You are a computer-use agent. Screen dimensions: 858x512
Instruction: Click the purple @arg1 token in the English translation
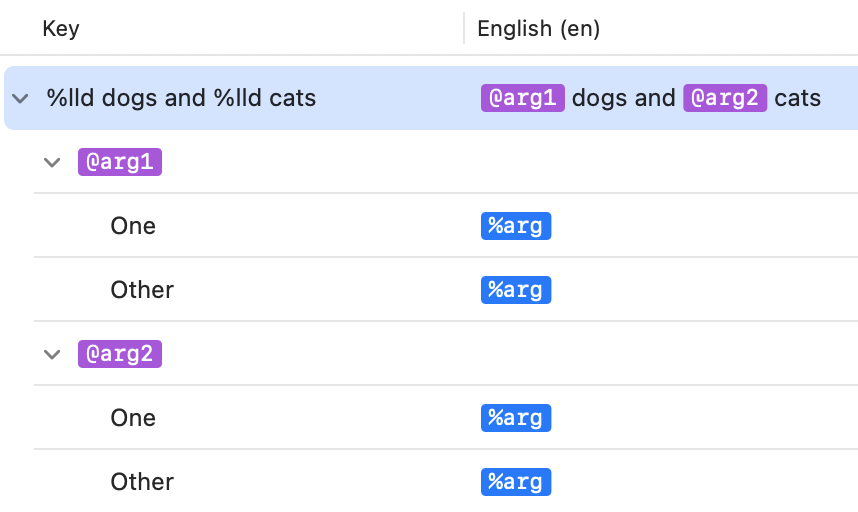coord(523,98)
